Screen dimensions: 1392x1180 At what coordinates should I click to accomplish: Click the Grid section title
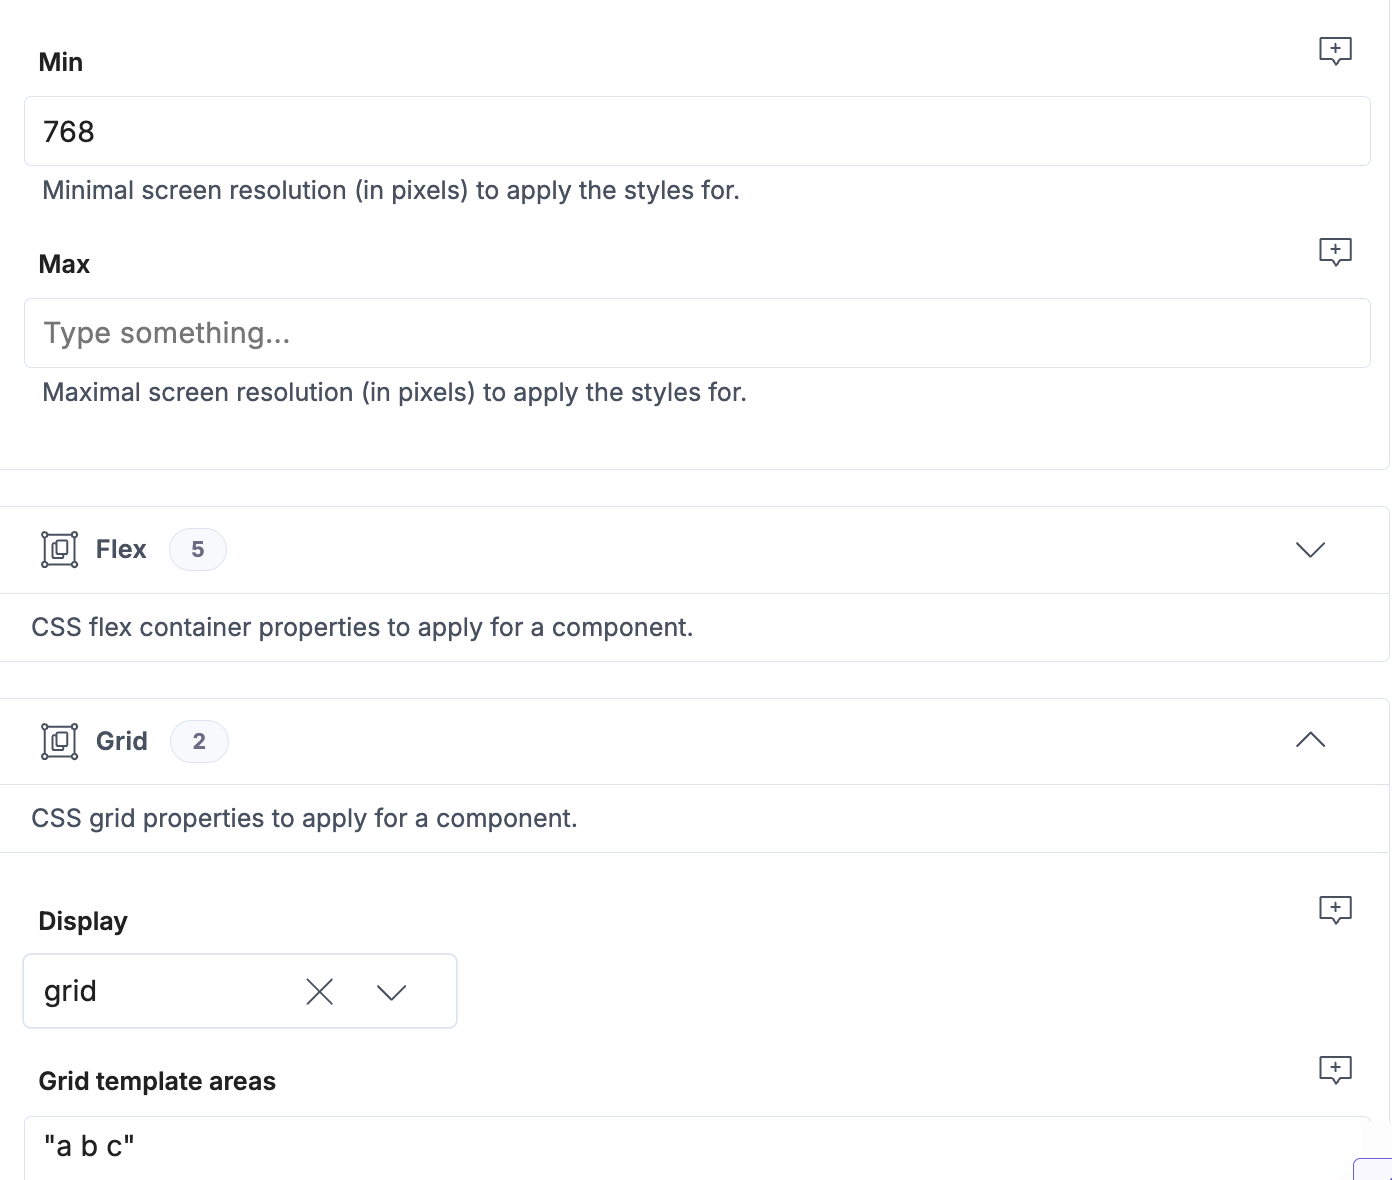pos(122,741)
